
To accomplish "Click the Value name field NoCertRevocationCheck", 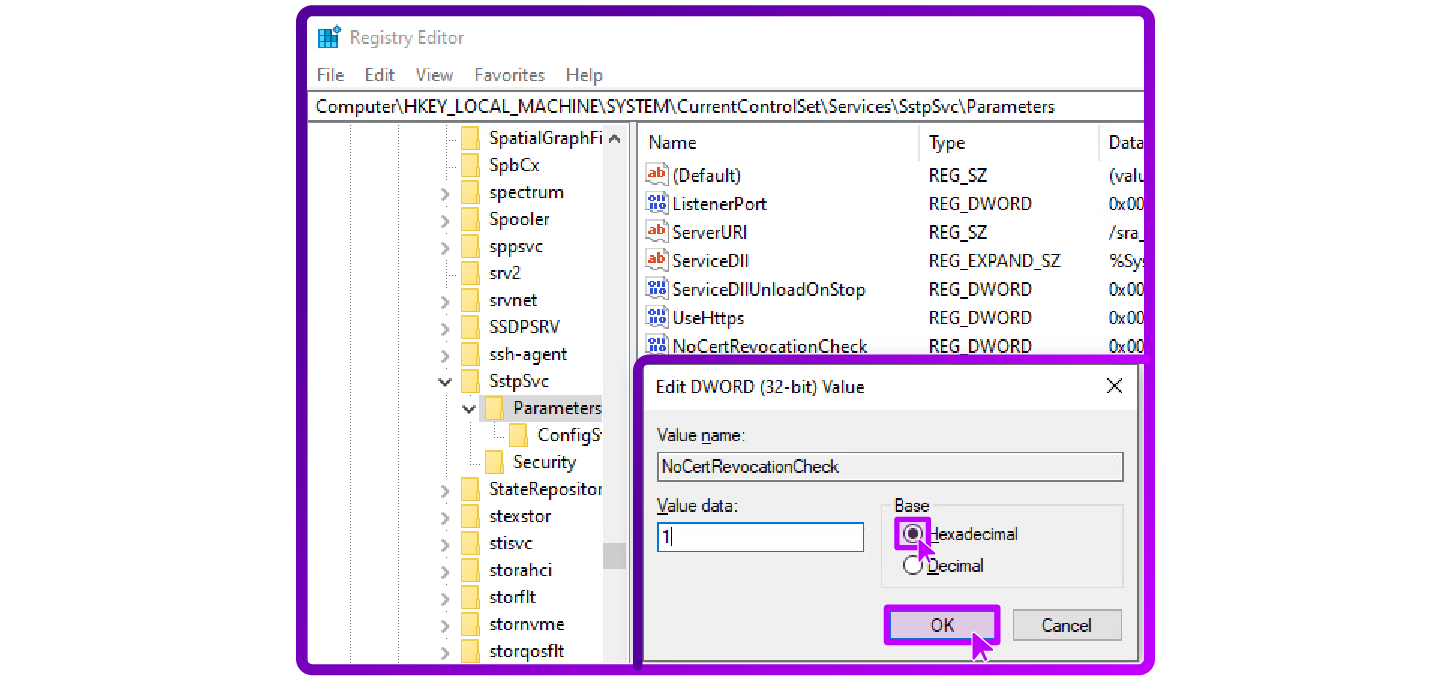I will (x=890, y=467).
